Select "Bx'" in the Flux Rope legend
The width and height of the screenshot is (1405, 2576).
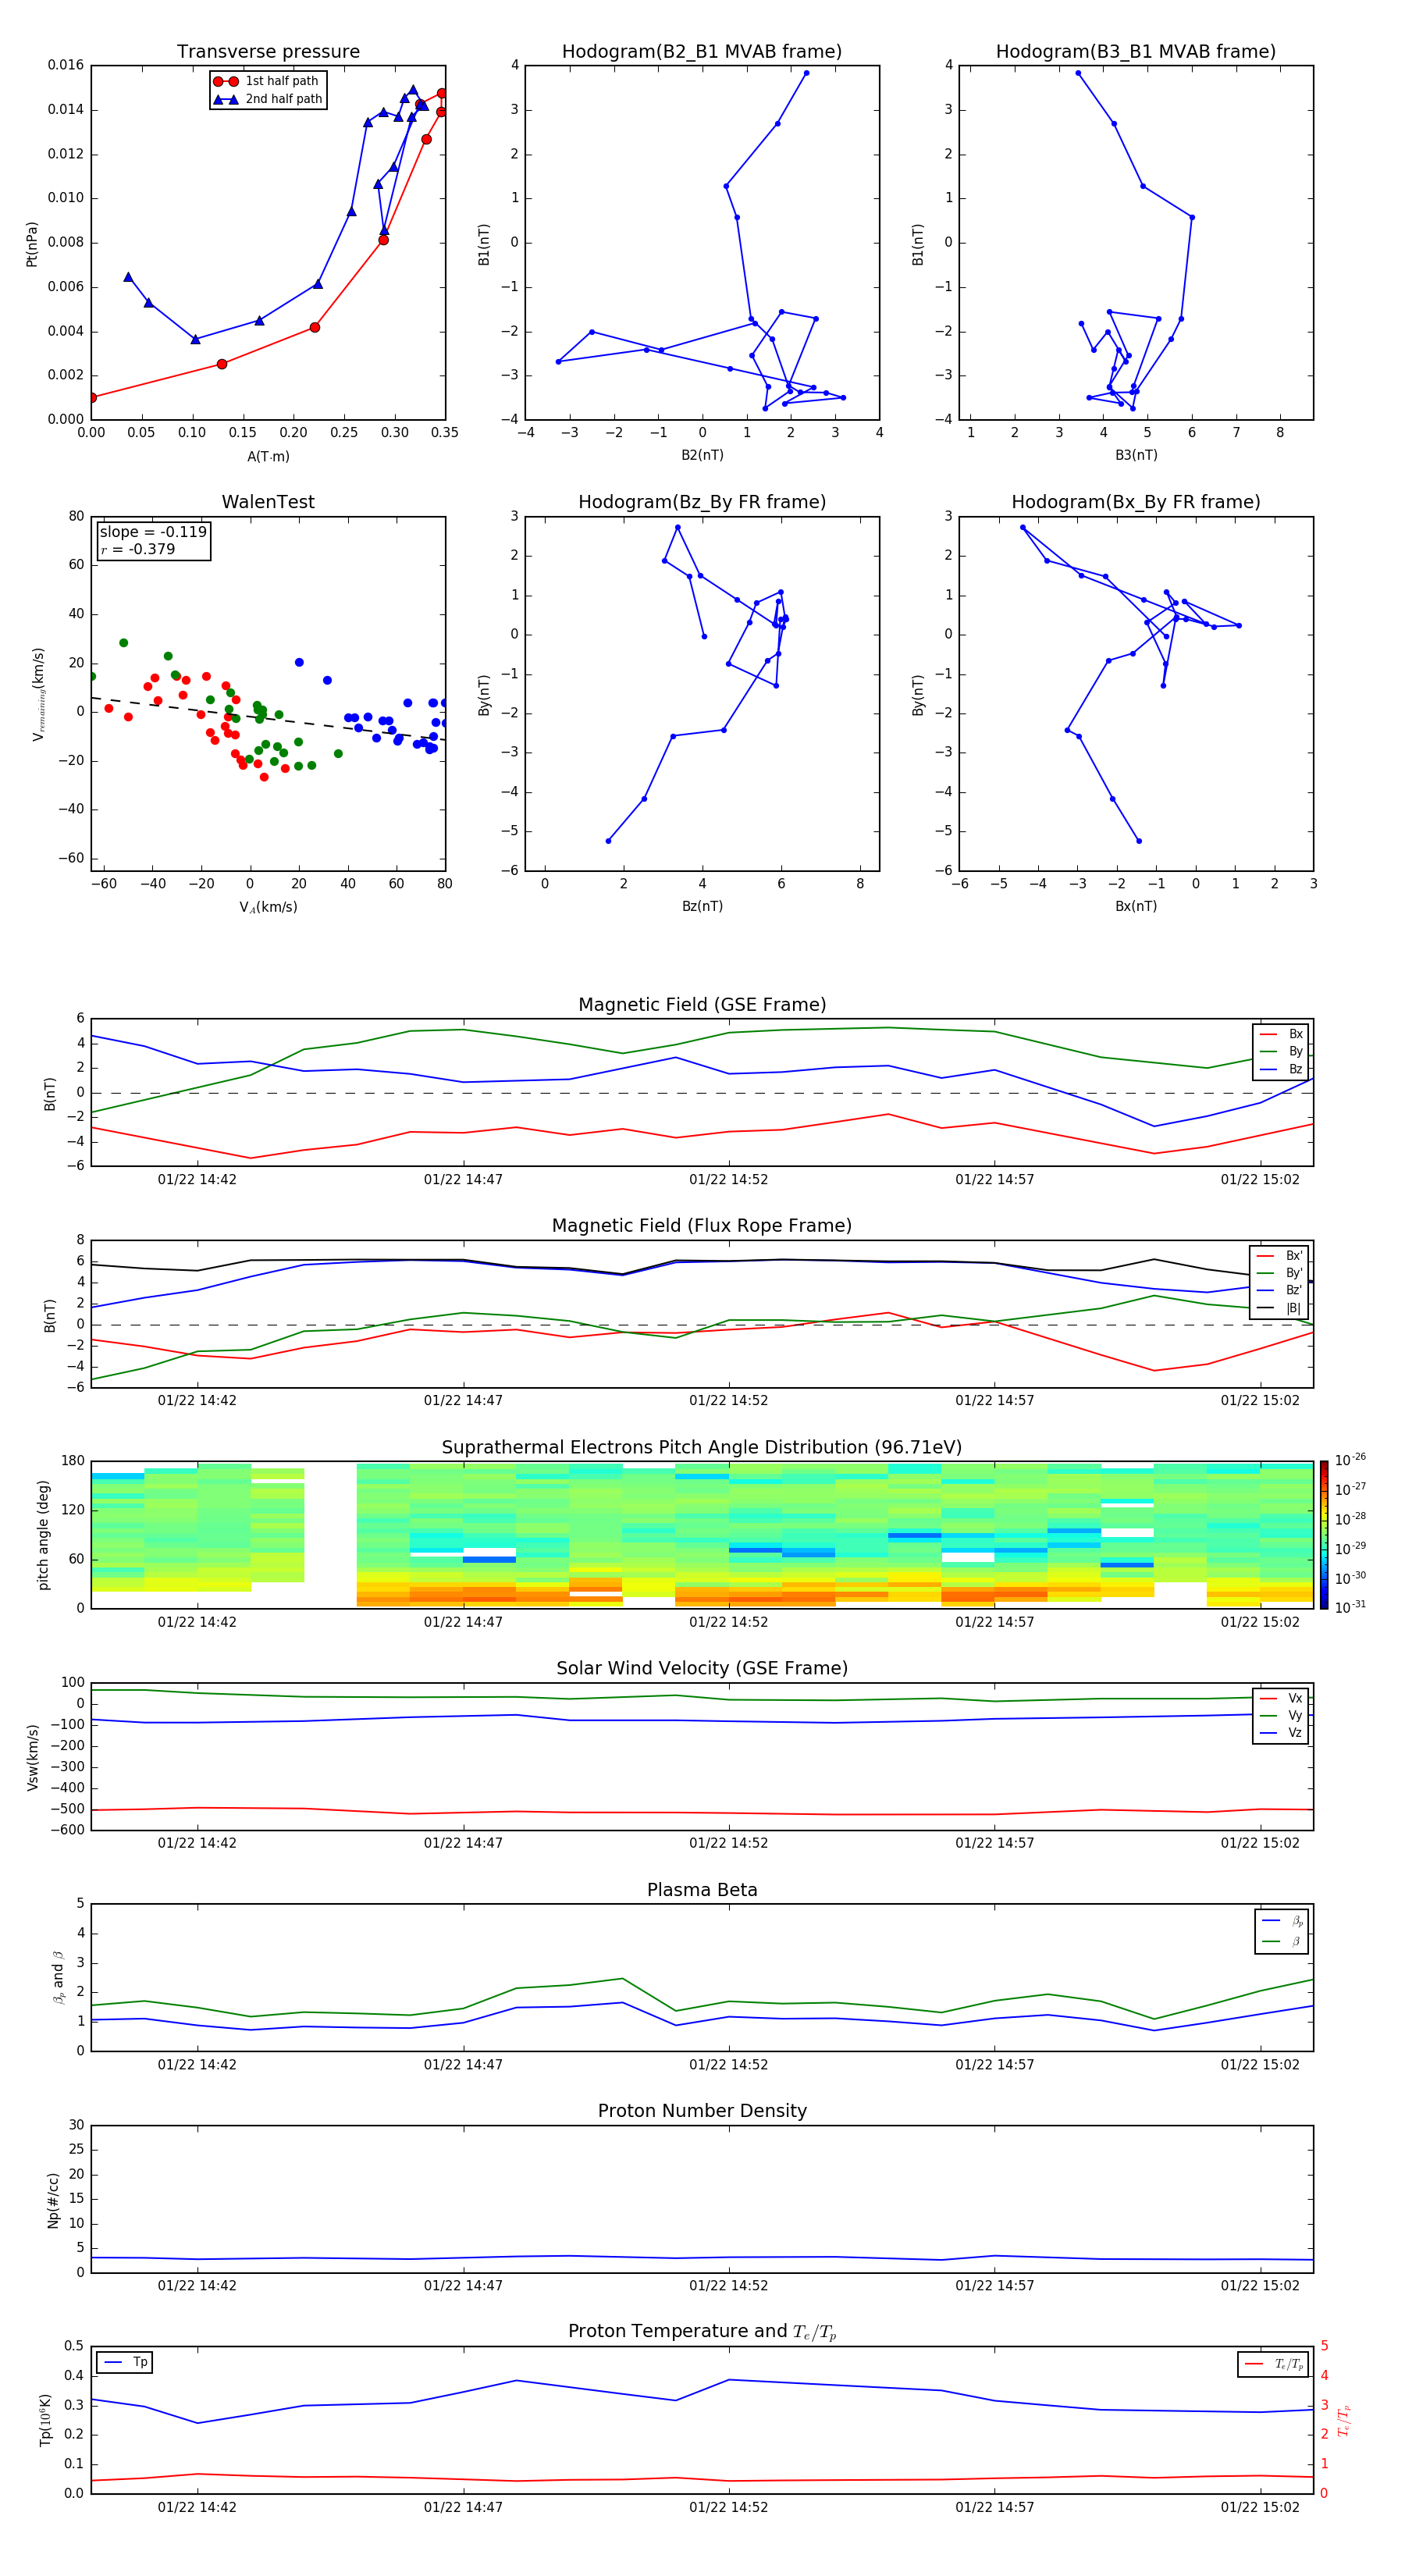(1280, 1256)
